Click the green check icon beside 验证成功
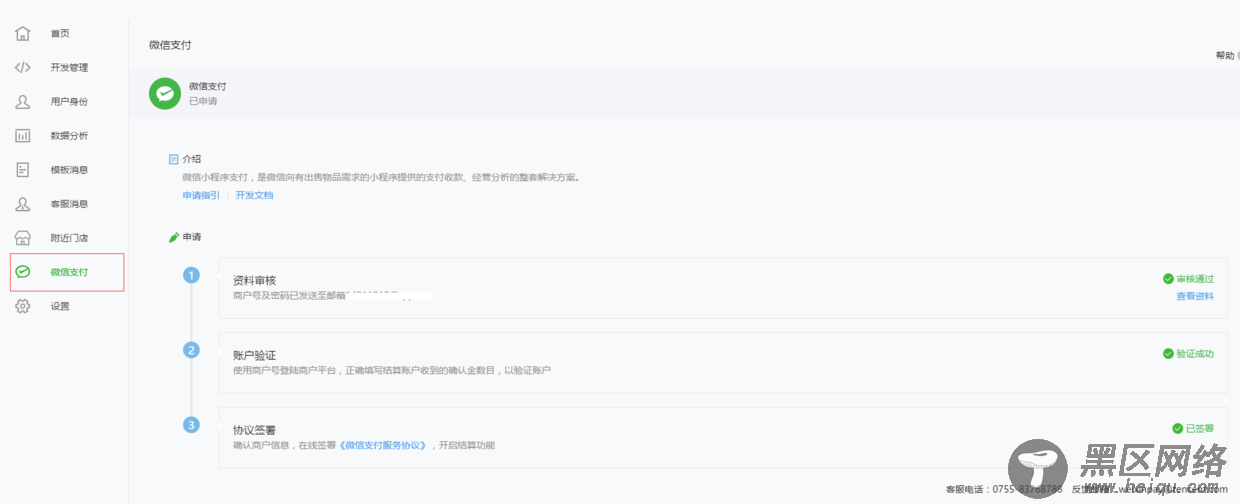Image resolution: width=1240 pixels, height=504 pixels. [1168, 354]
